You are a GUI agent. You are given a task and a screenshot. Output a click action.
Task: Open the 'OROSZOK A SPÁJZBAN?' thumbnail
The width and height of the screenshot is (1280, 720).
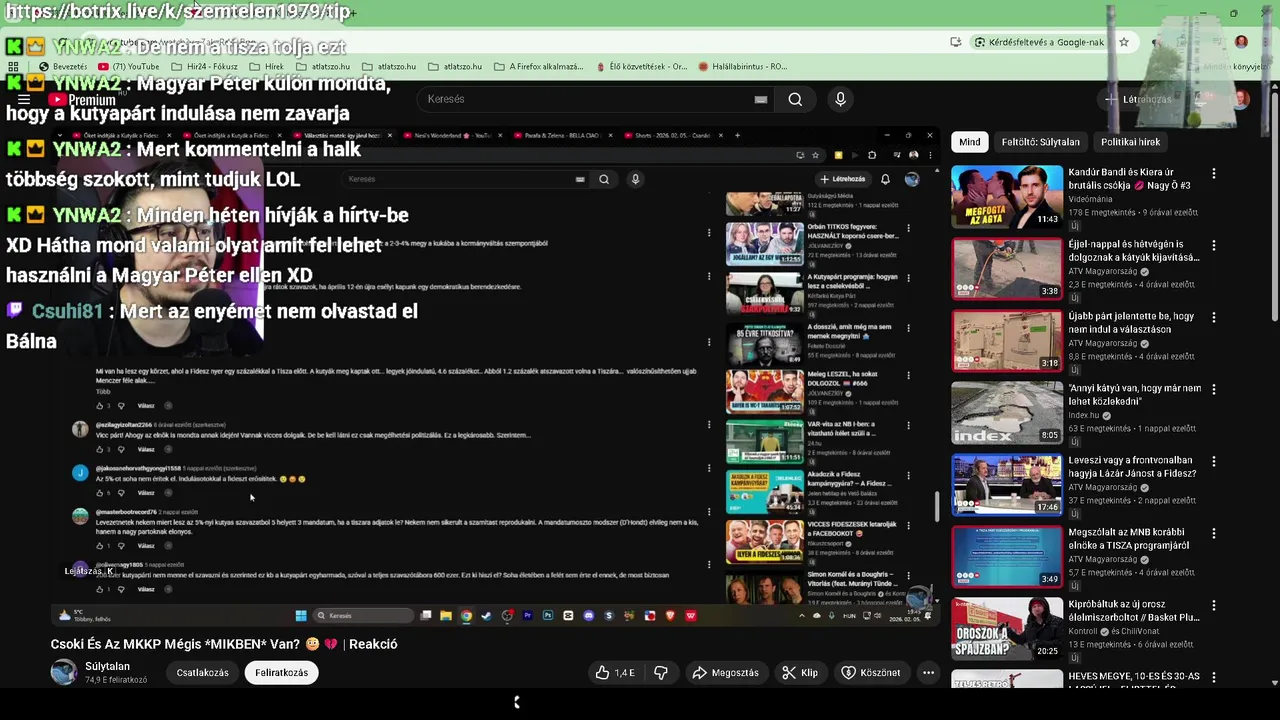(x=1006, y=629)
